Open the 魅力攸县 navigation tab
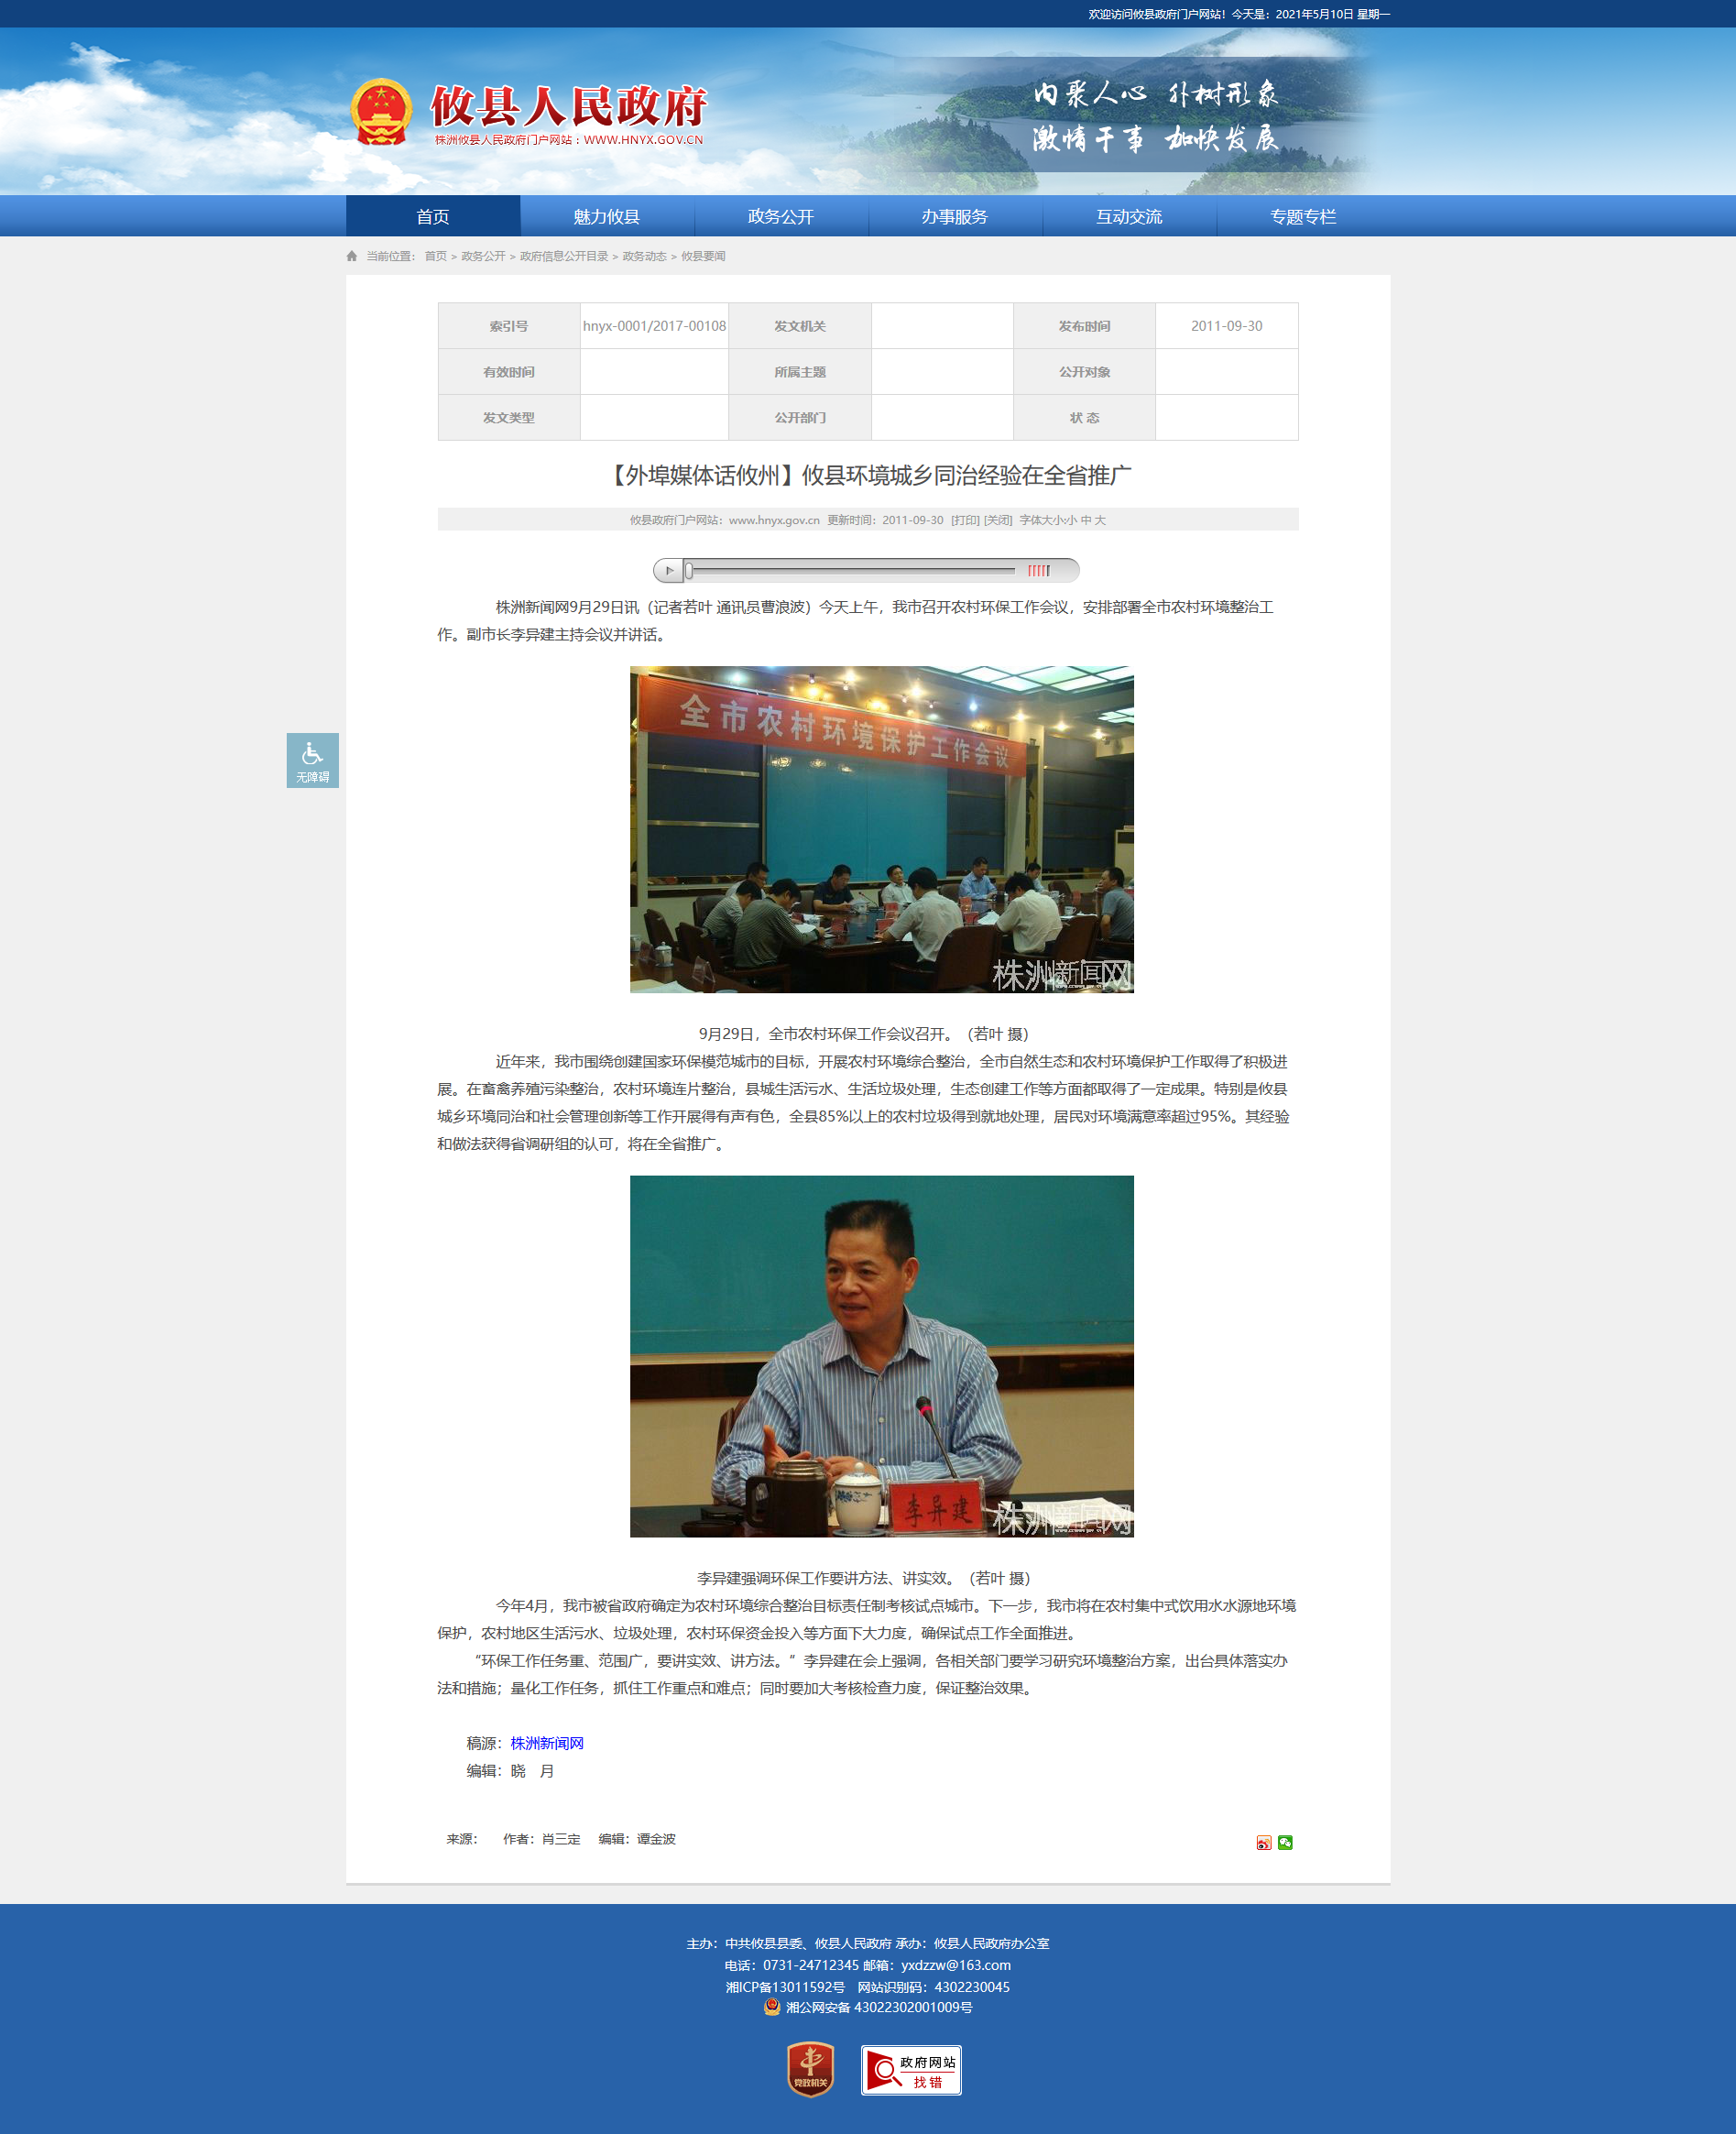 point(607,216)
